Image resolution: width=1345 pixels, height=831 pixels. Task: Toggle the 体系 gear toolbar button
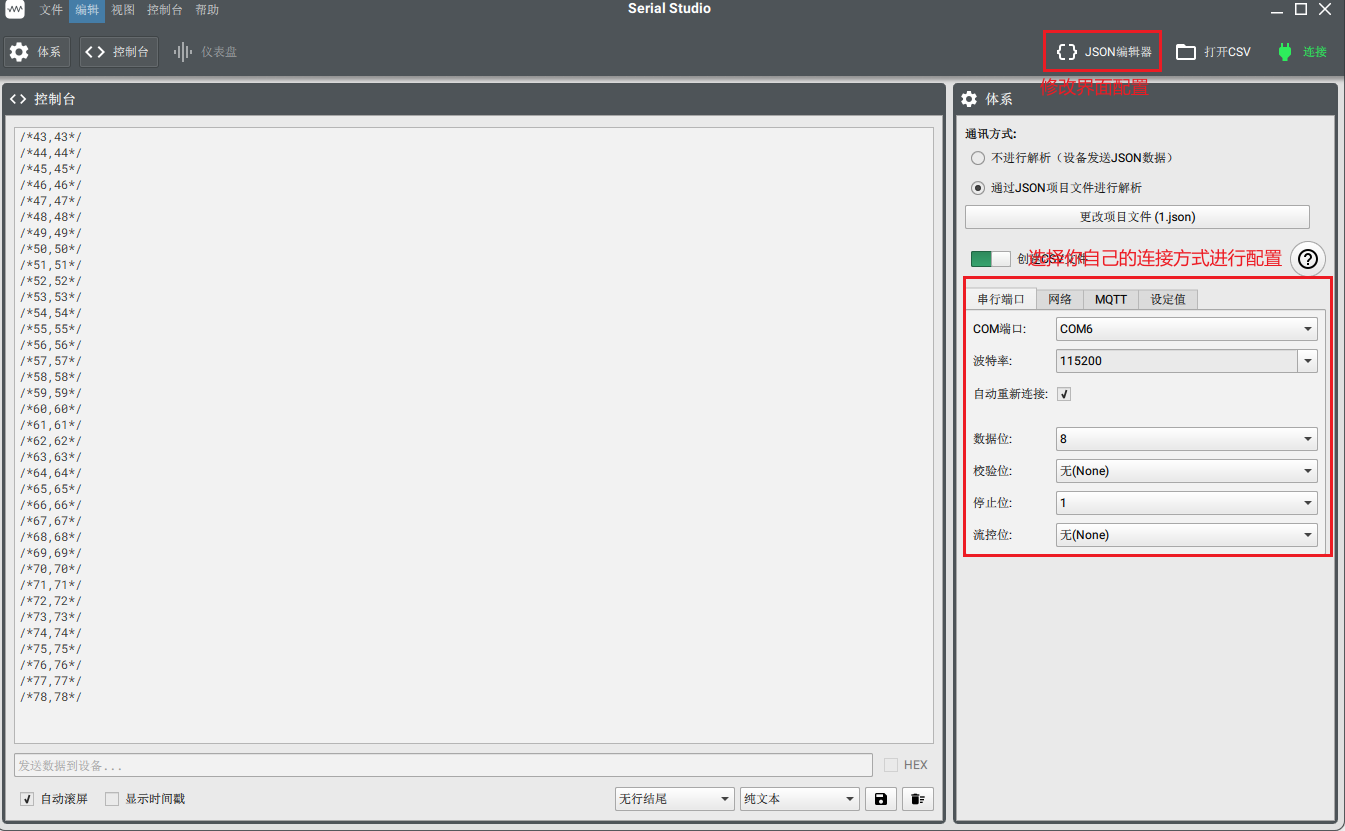pos(37,52)
